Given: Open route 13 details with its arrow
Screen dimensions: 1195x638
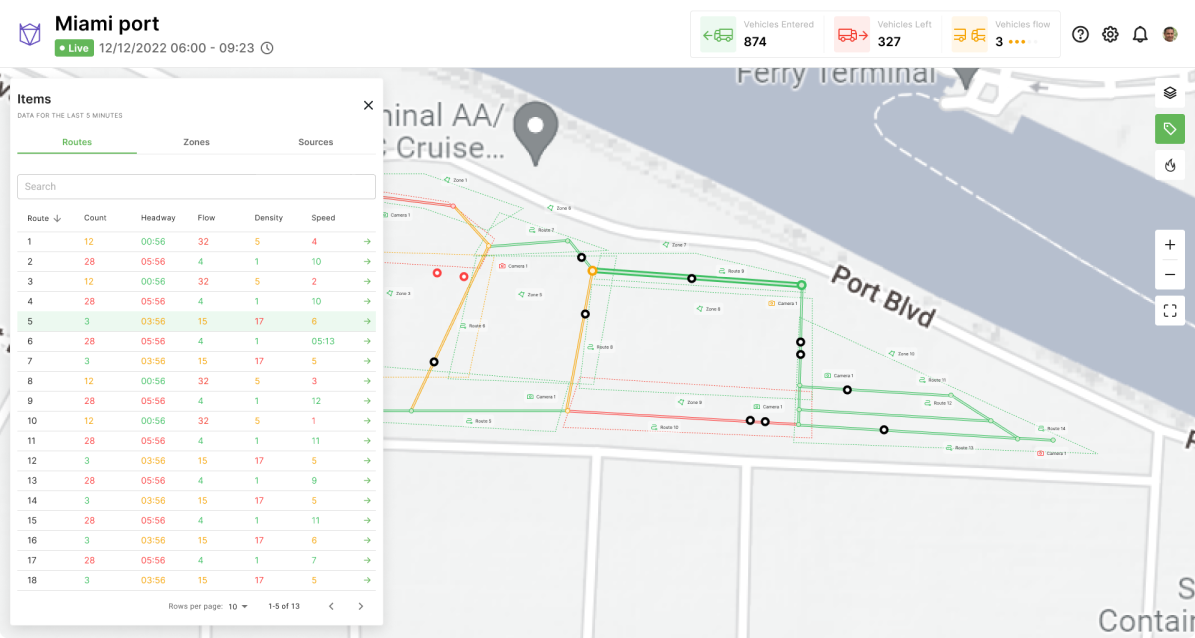Looking at the screenshot, I should coord(367,480).
